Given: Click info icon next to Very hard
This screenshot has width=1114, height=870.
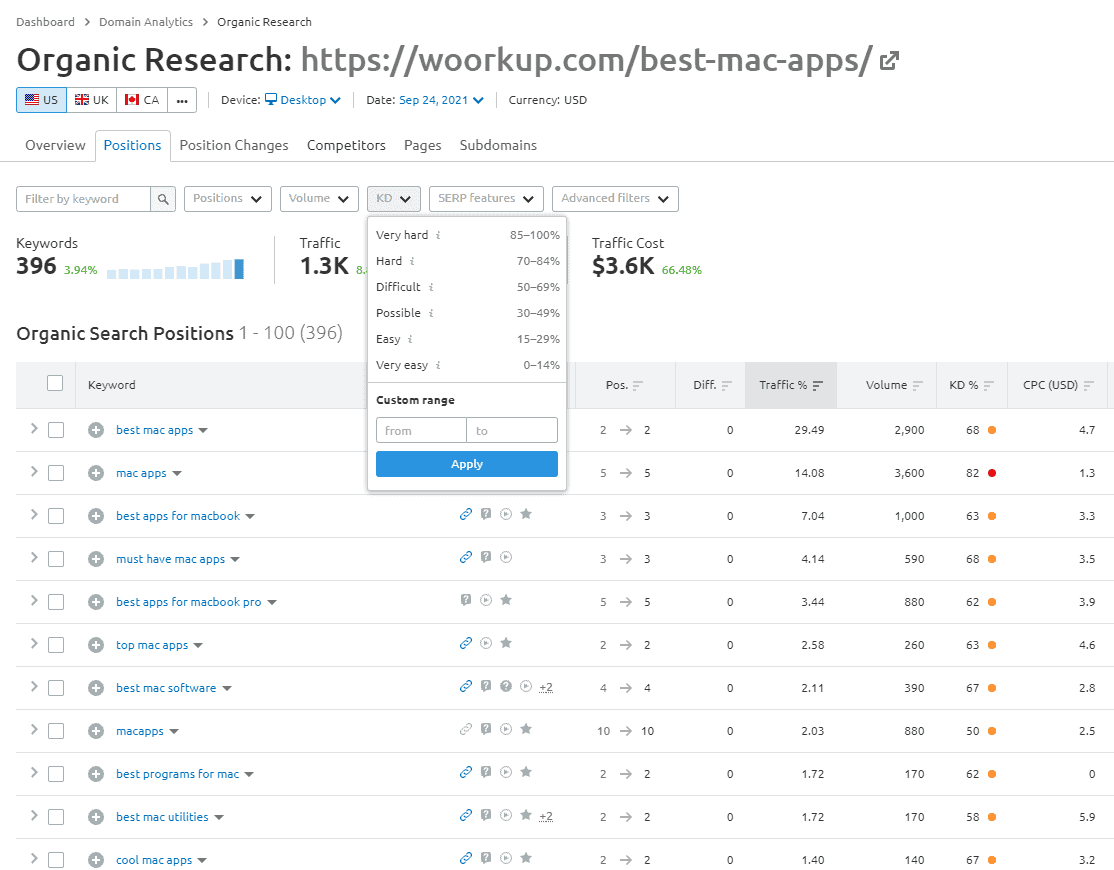Looking at the screenshot, I should (438, 235).
